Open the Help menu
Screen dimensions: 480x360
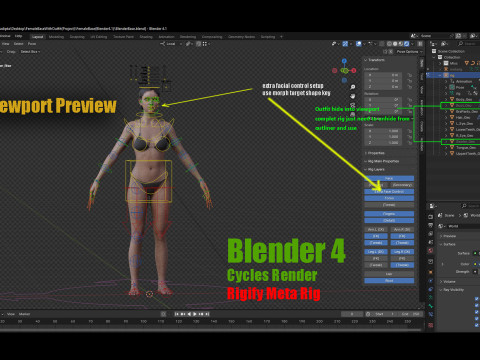click(x=18, y=36)
